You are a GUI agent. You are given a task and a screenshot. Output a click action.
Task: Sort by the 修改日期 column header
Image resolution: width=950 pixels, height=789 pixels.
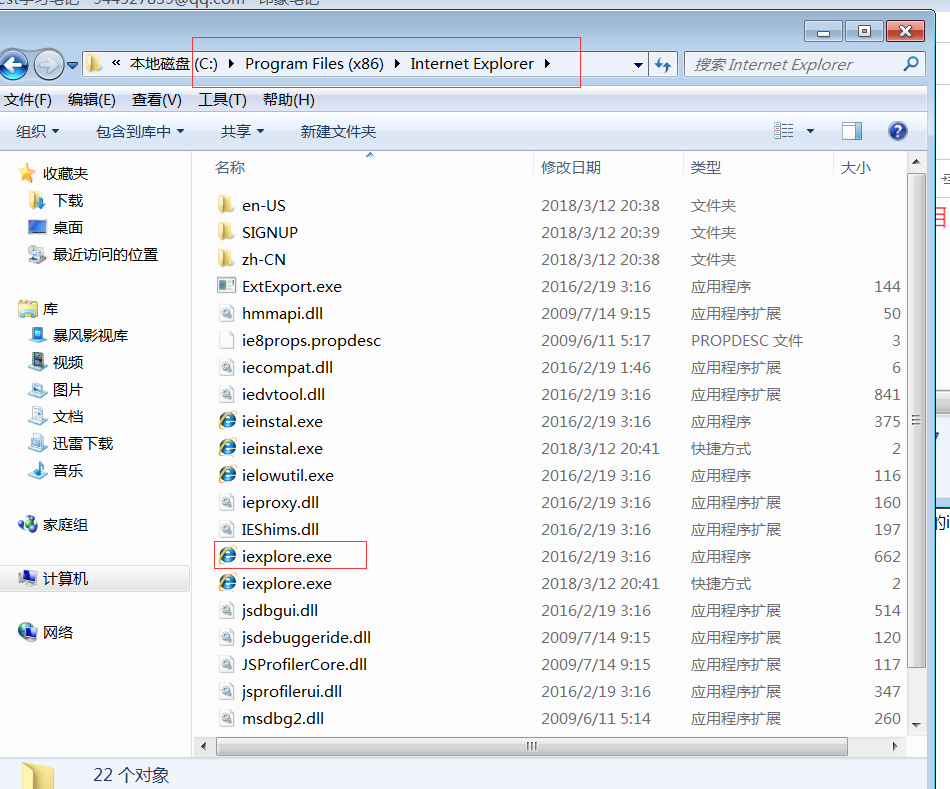click(x=571, y=167)
